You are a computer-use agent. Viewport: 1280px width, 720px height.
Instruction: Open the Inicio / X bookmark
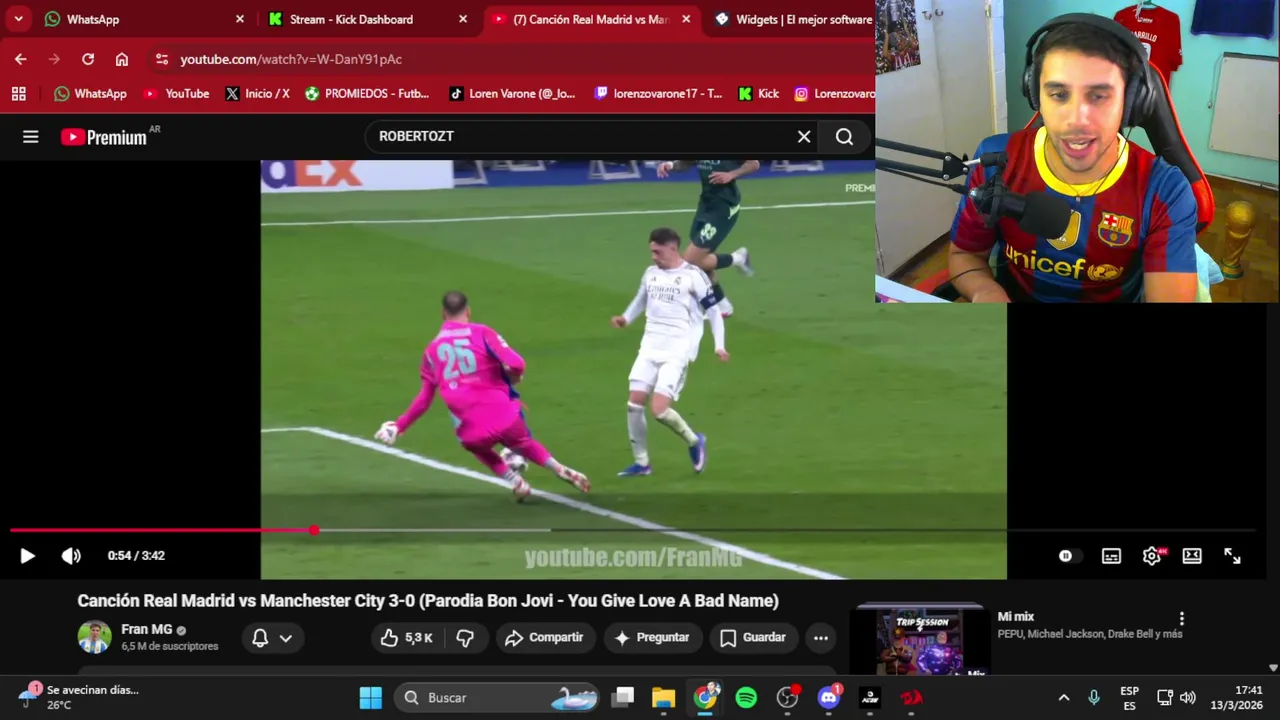[257, 93]
